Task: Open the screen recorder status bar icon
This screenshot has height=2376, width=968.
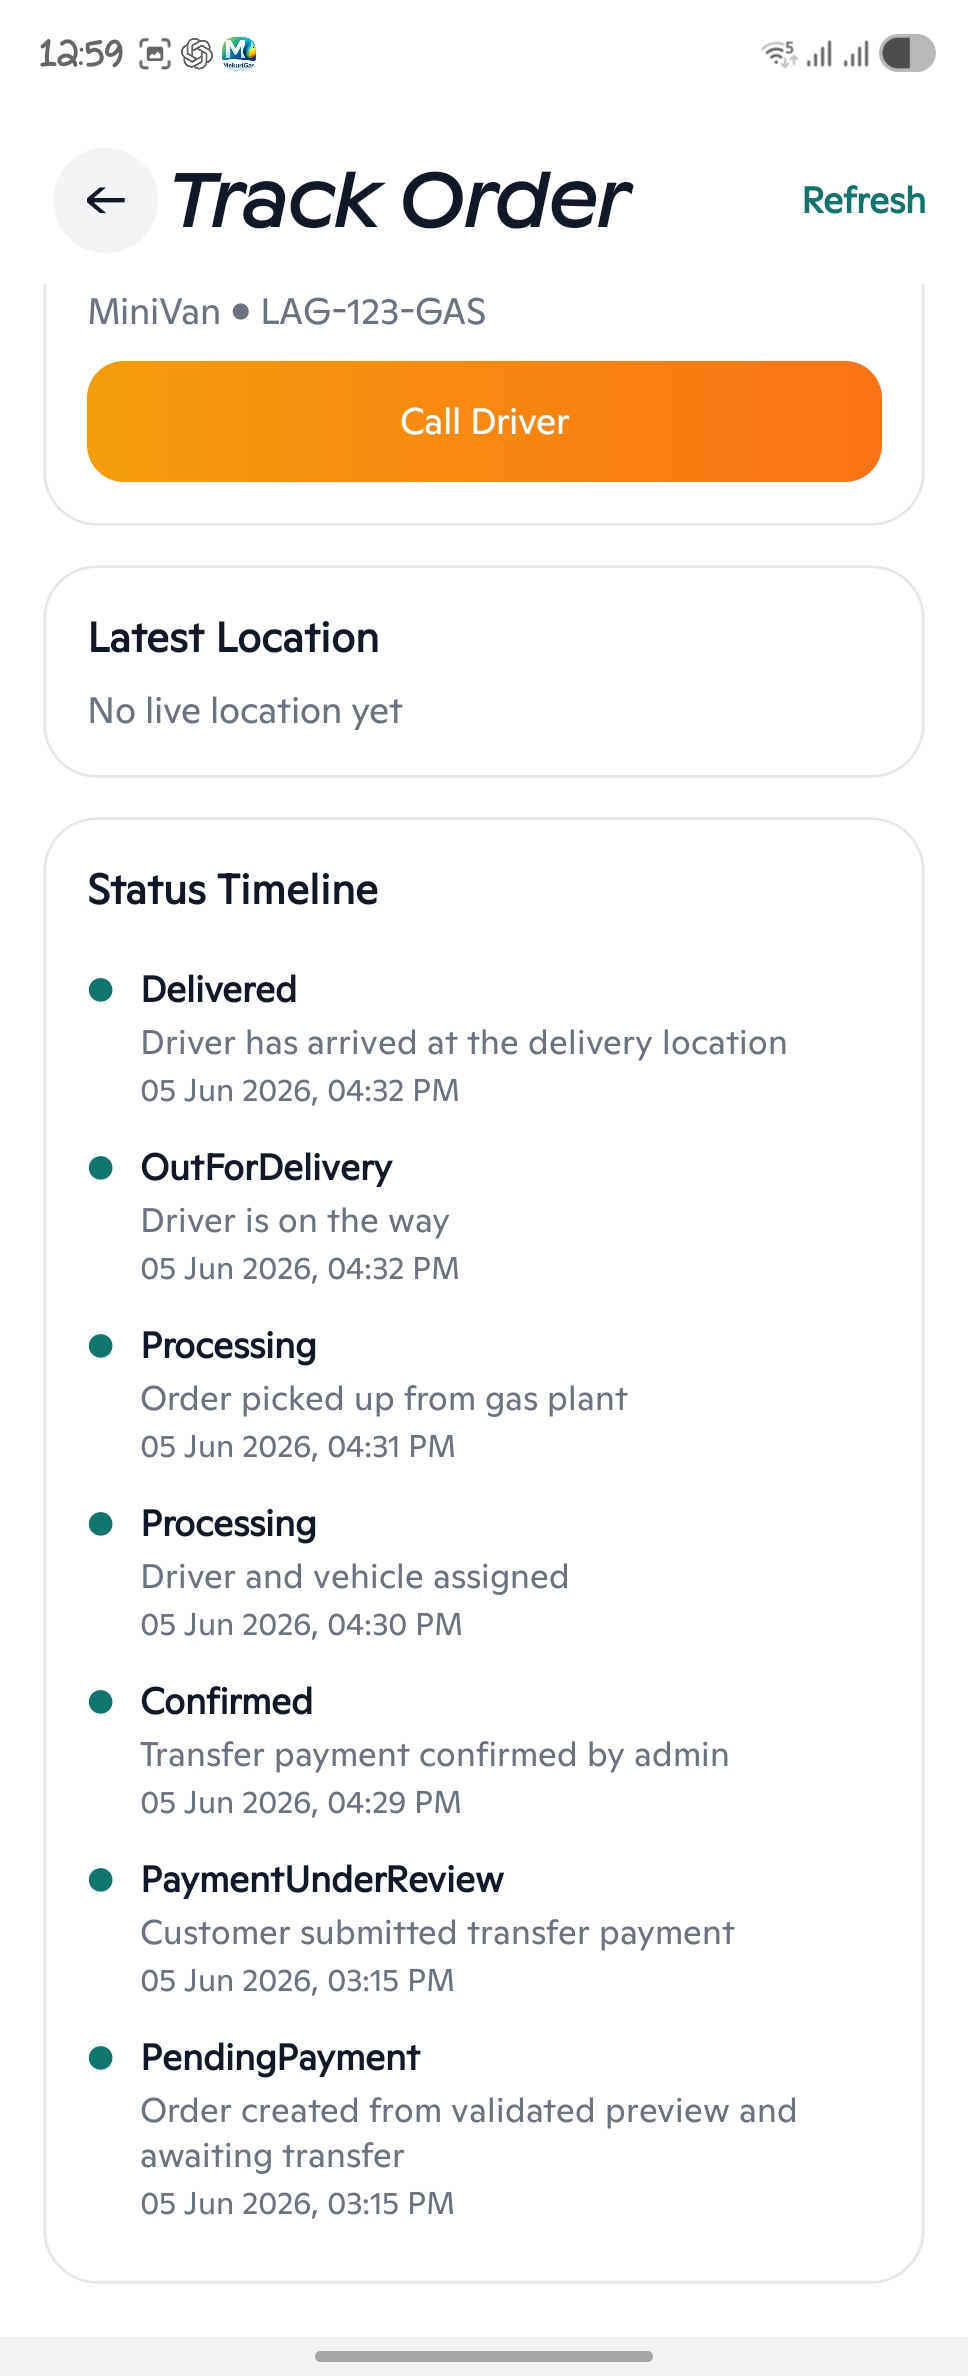Action: click(154, 53)
